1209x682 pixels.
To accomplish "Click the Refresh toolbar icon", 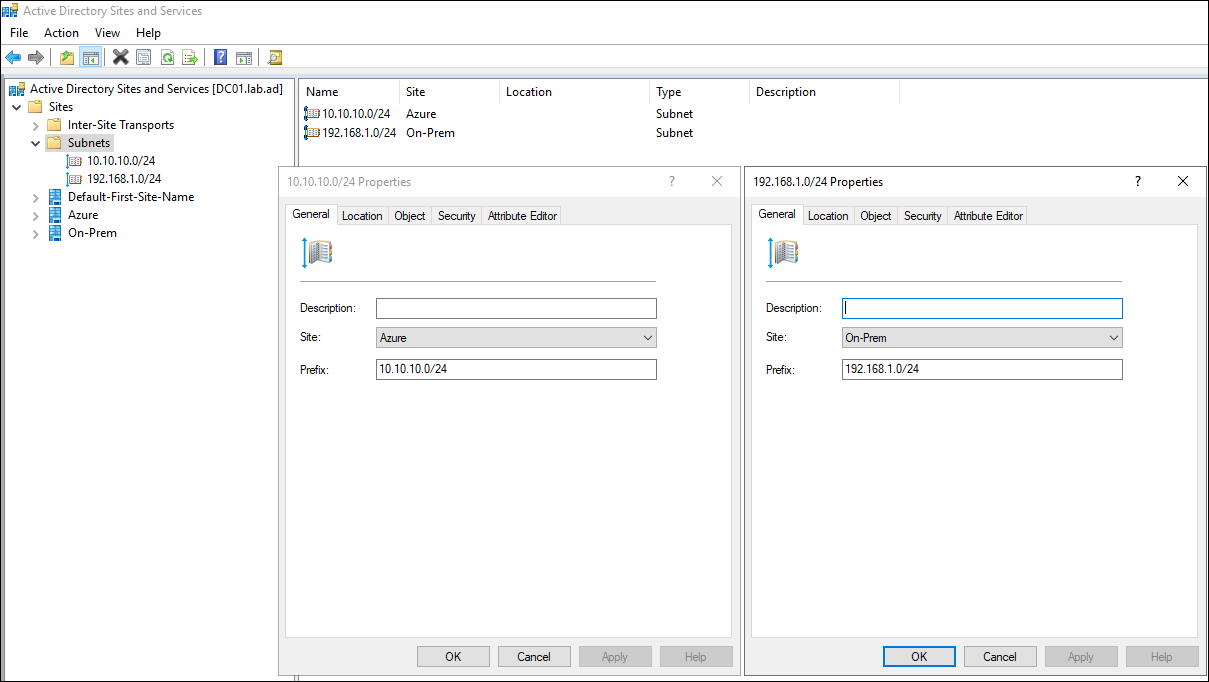I will [167, 57].
